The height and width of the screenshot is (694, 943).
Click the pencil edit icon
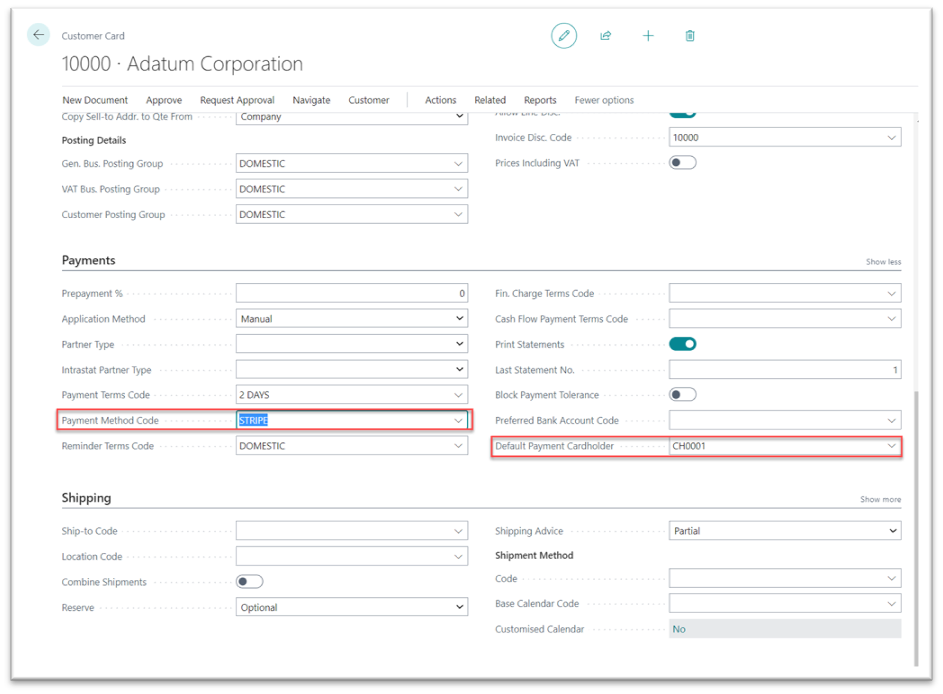click(x=564, y=36)
